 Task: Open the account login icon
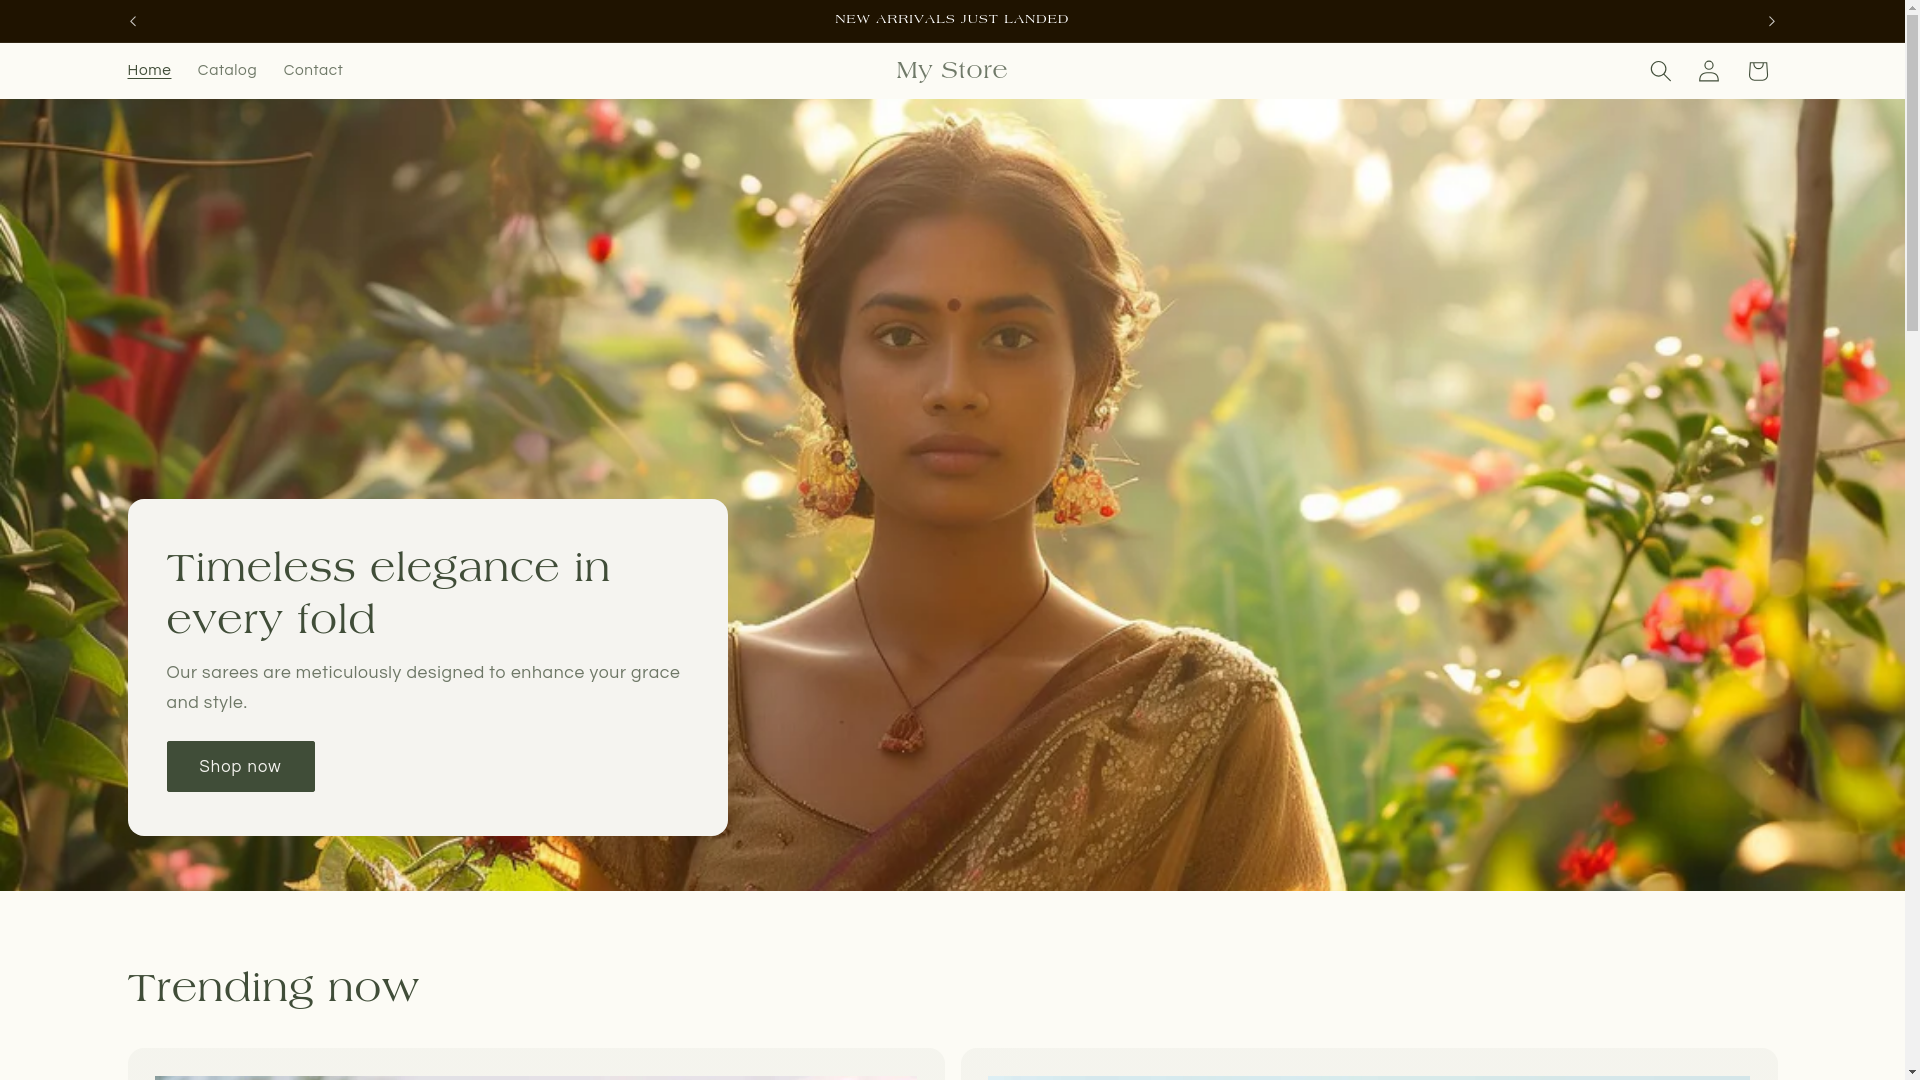tap(1709, 71)
